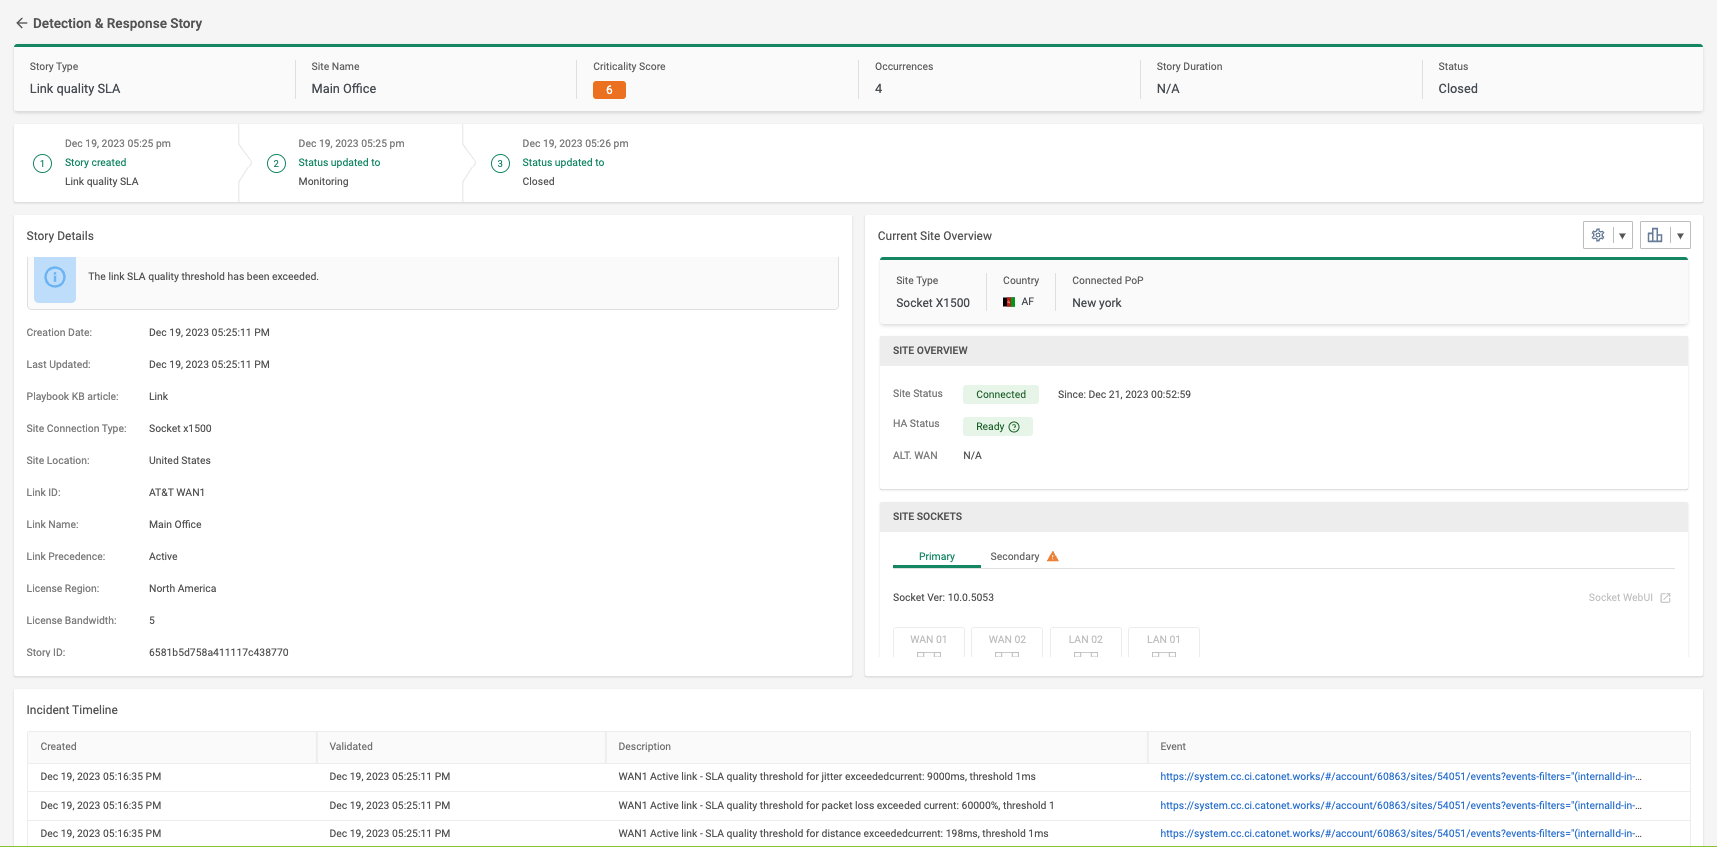This screenshot has width=1717, height=847.
Task: Select the WAN 01 port box
Action: [x=928, y=642]
